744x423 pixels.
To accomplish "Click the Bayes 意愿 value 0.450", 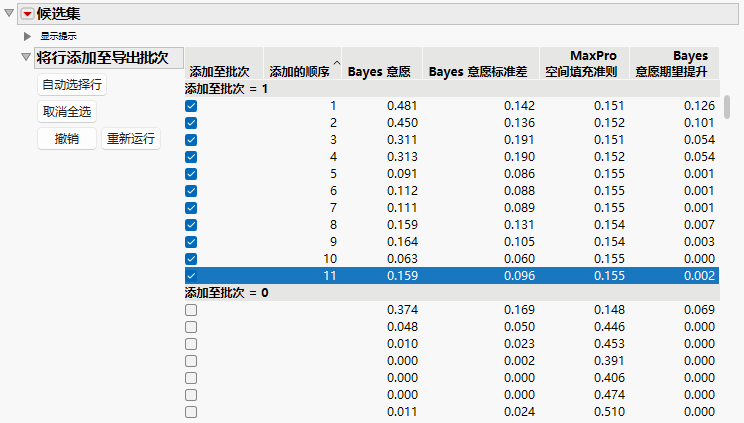I will (x=402, y=123).
